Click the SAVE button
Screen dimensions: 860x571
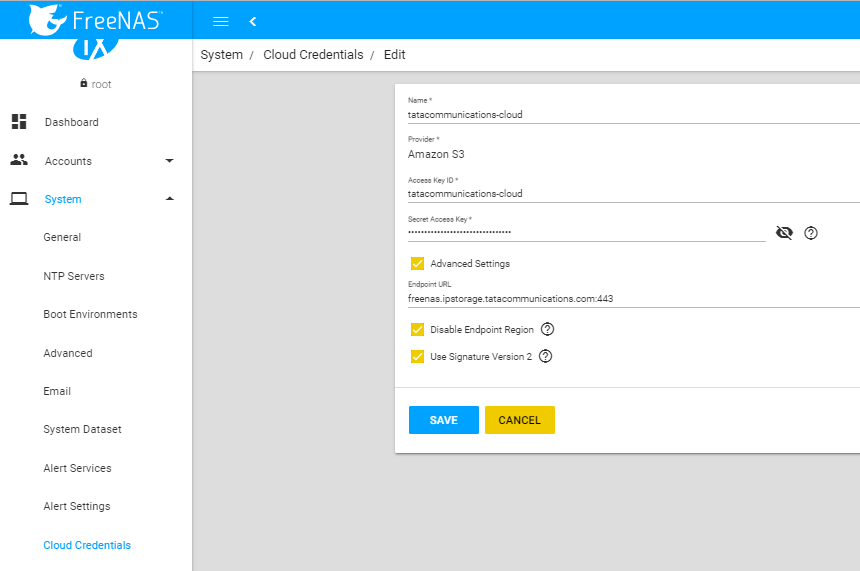(444, 420)
